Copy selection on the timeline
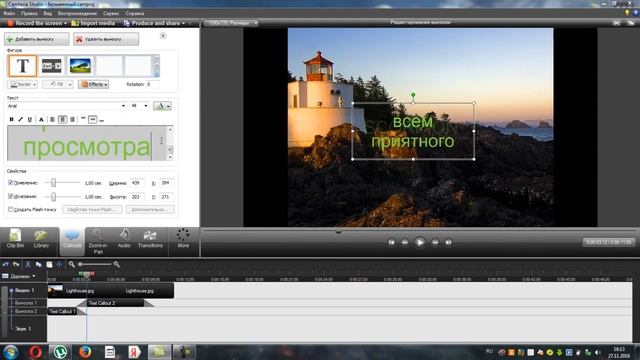 (38, 264)
